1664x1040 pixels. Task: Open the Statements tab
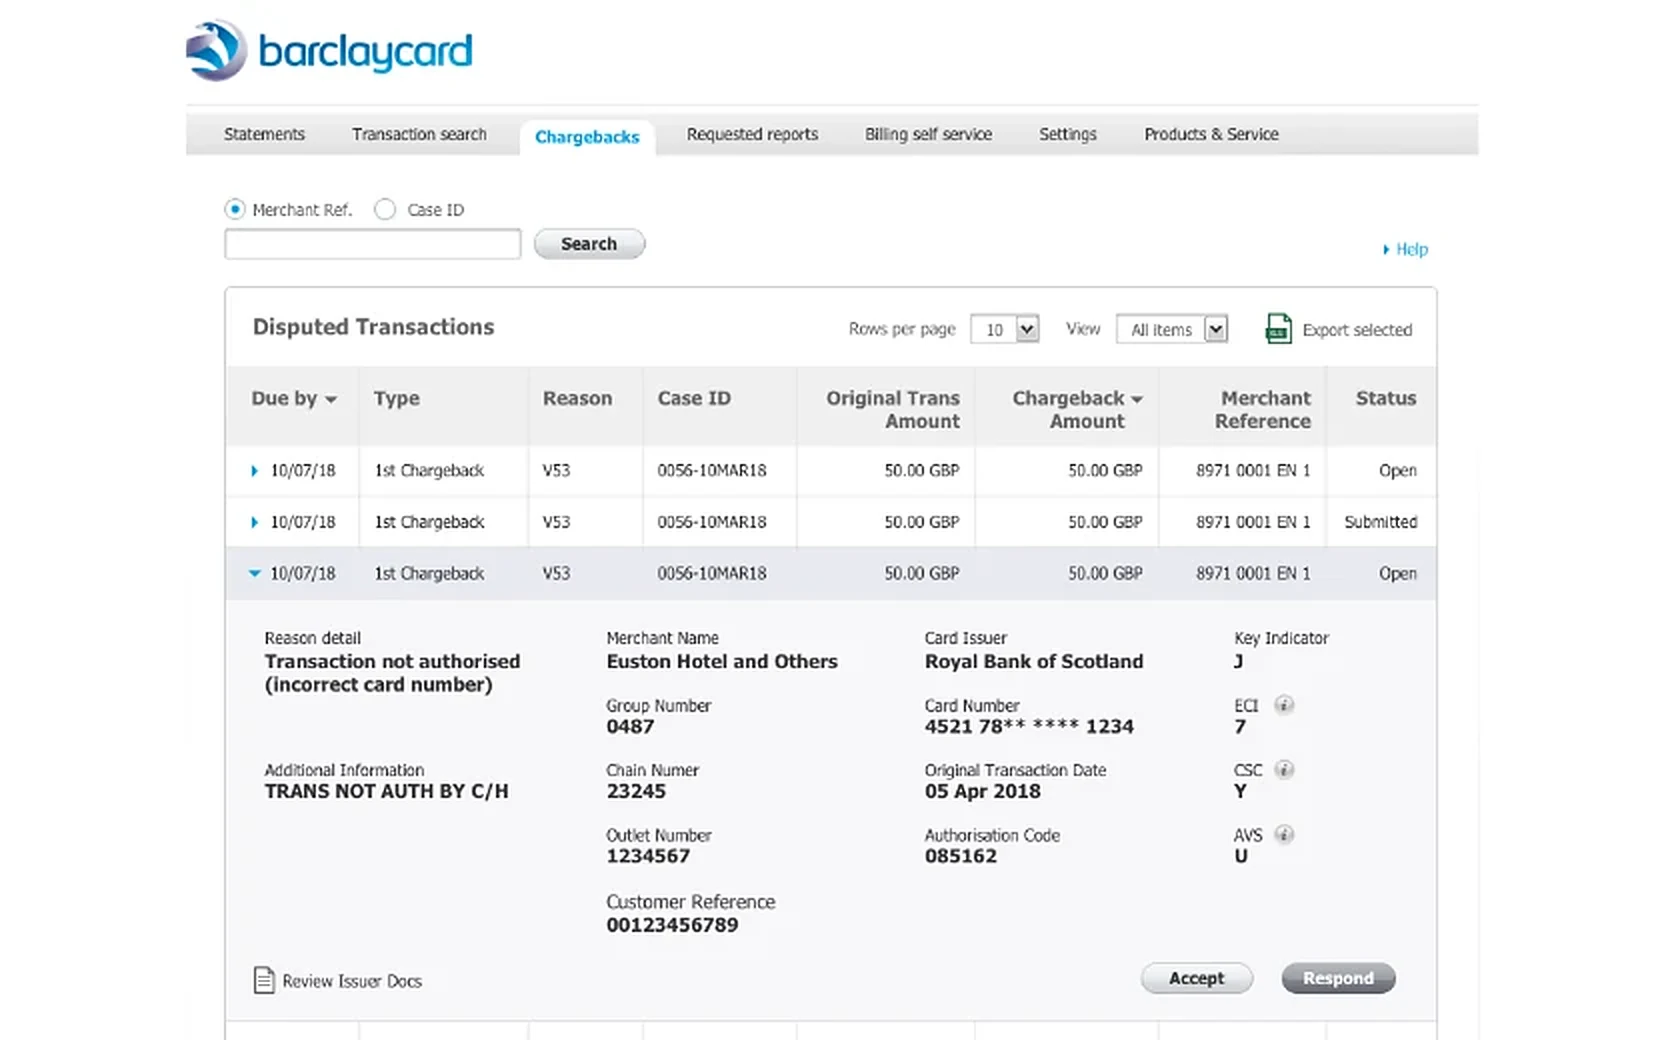pos(264,134)
